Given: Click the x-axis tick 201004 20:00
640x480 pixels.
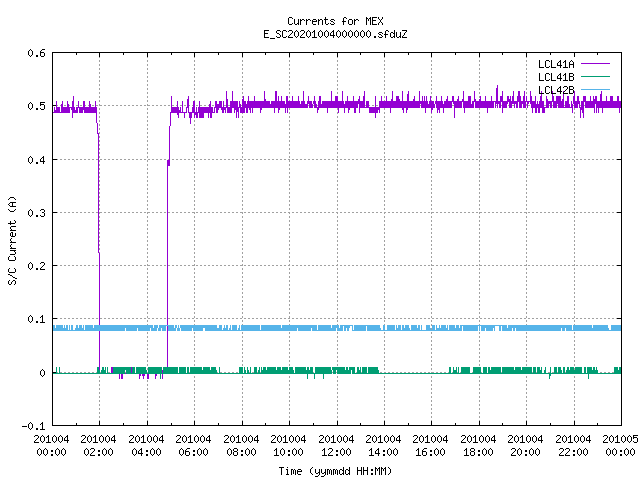Looking at the screenshot, I should 525,446.
